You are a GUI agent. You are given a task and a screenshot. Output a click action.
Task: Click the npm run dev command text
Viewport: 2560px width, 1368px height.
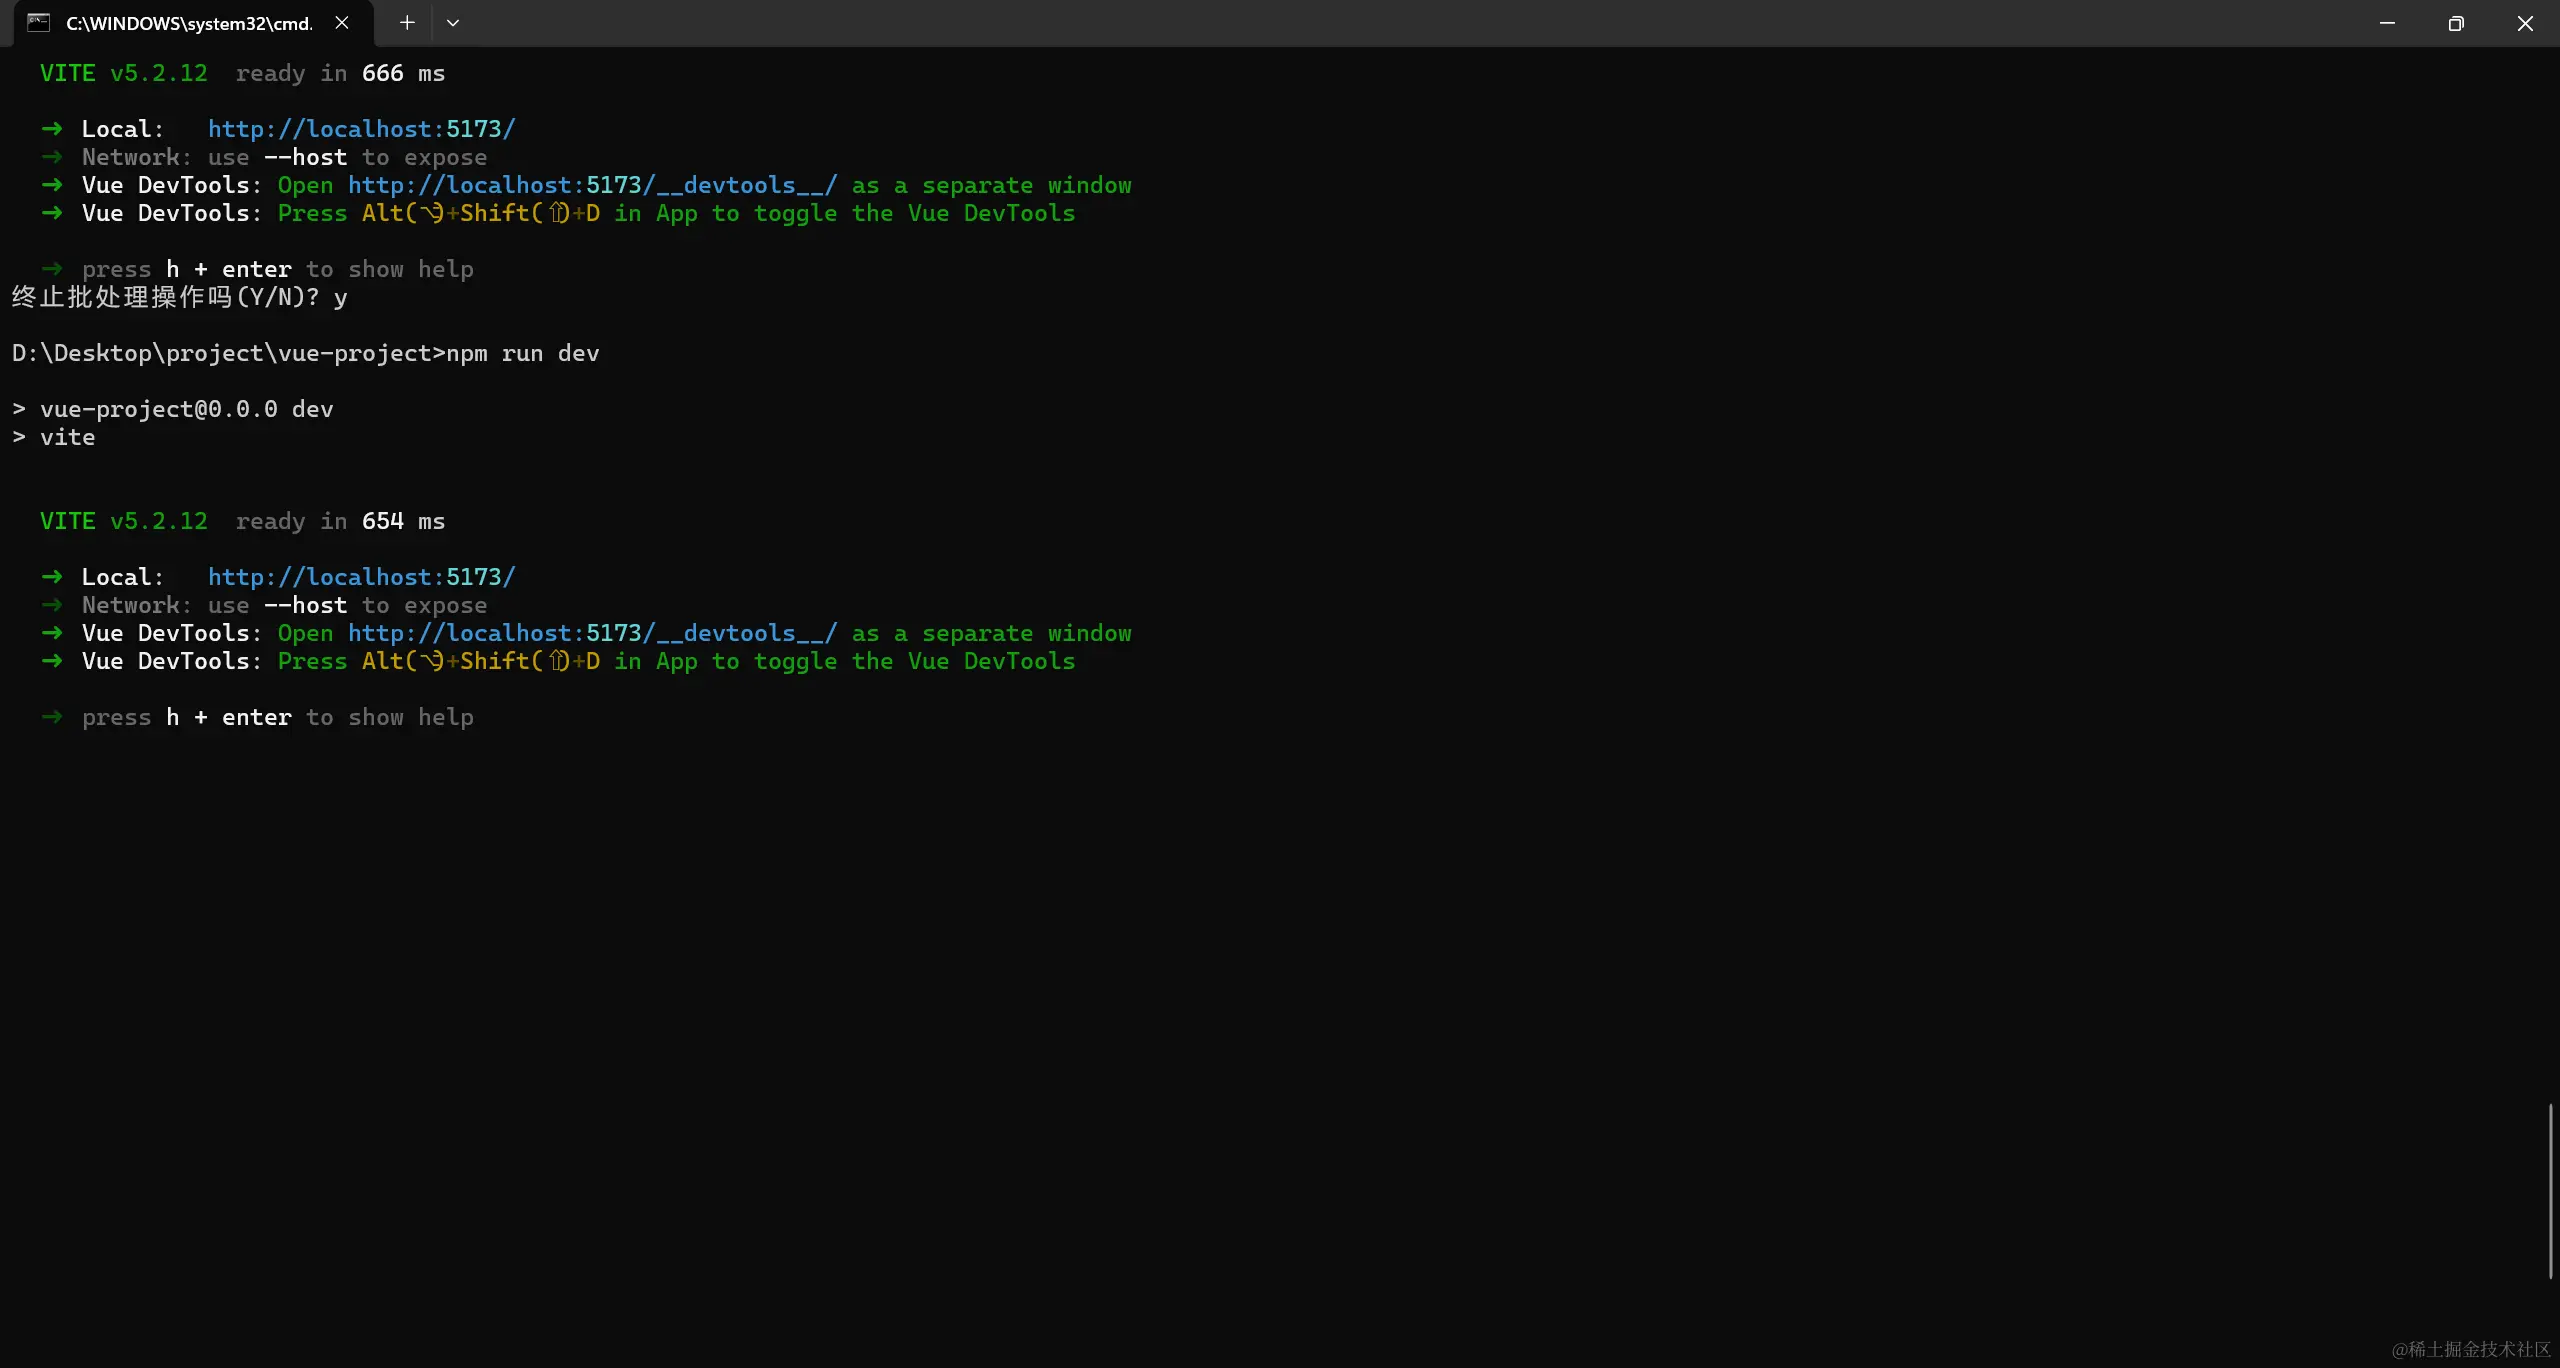pos(522,353)
